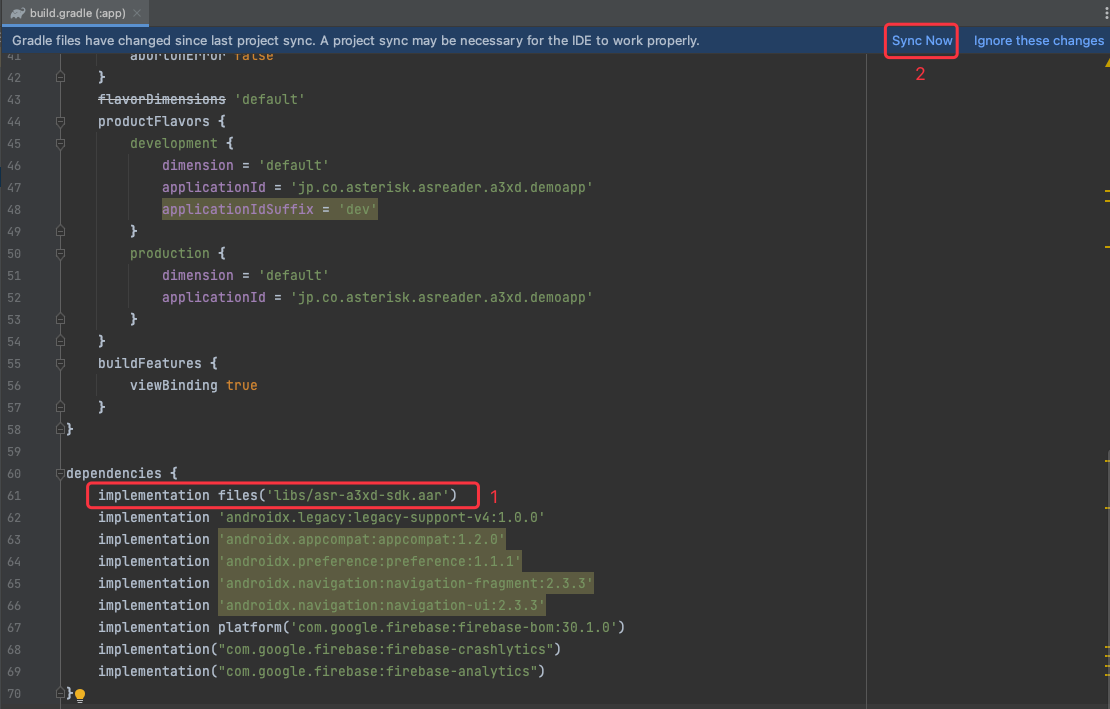Click the yellow light bulb quick-fix icon
This screenshot has width=1110, height=709.
tap(80, 694)
